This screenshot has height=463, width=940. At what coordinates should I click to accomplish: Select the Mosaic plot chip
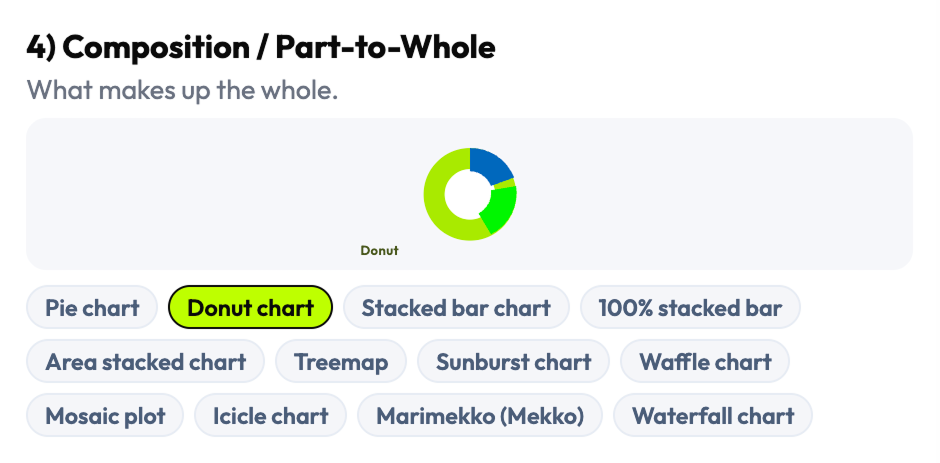pos(105,415)
